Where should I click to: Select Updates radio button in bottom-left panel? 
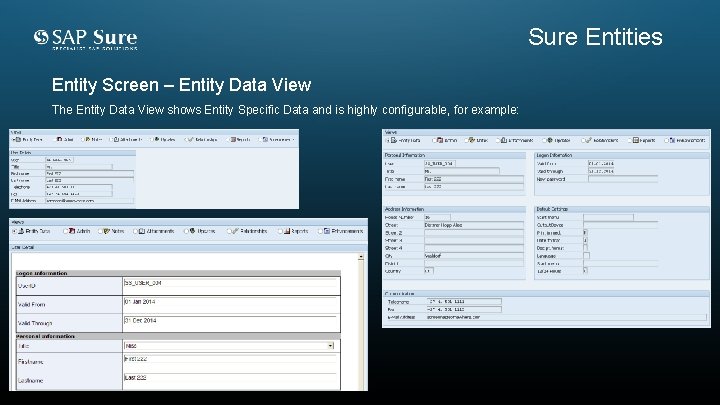click(x=186, y=231)
